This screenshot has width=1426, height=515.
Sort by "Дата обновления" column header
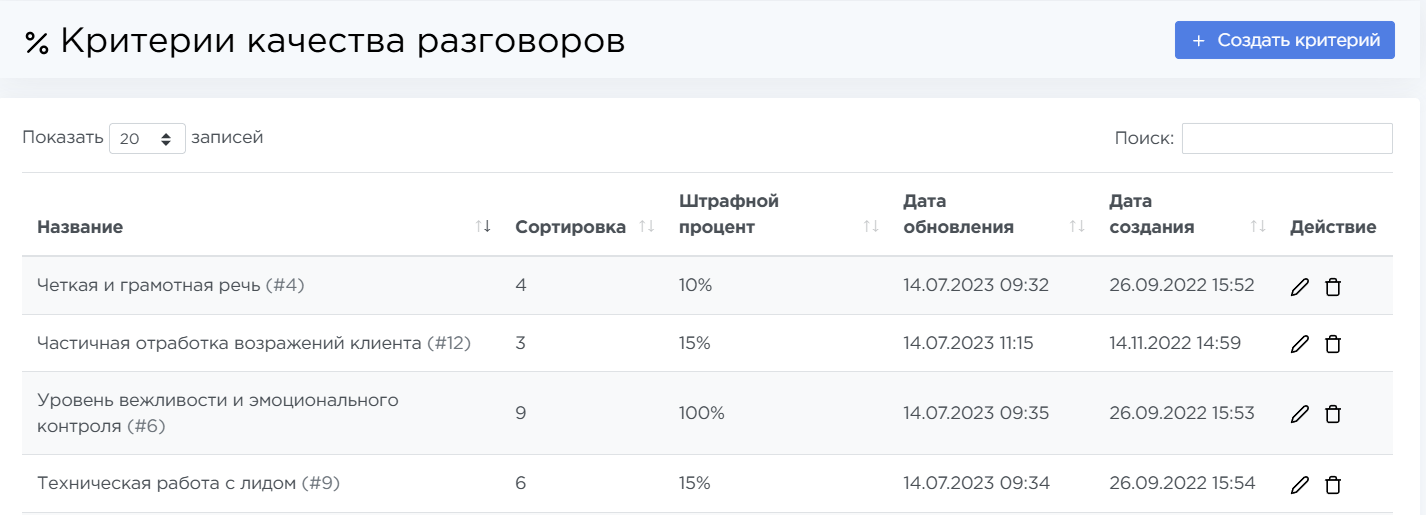click(958, 214)
